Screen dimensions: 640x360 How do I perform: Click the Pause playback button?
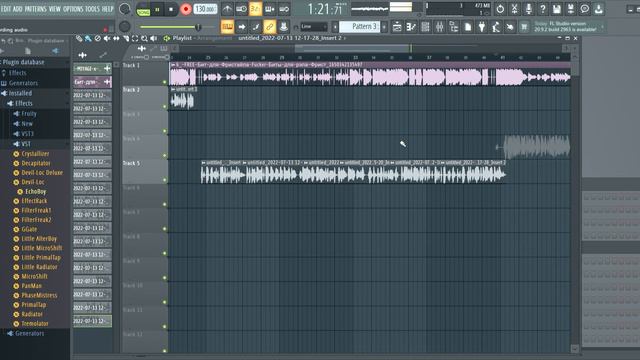click(x=157, y=9)
